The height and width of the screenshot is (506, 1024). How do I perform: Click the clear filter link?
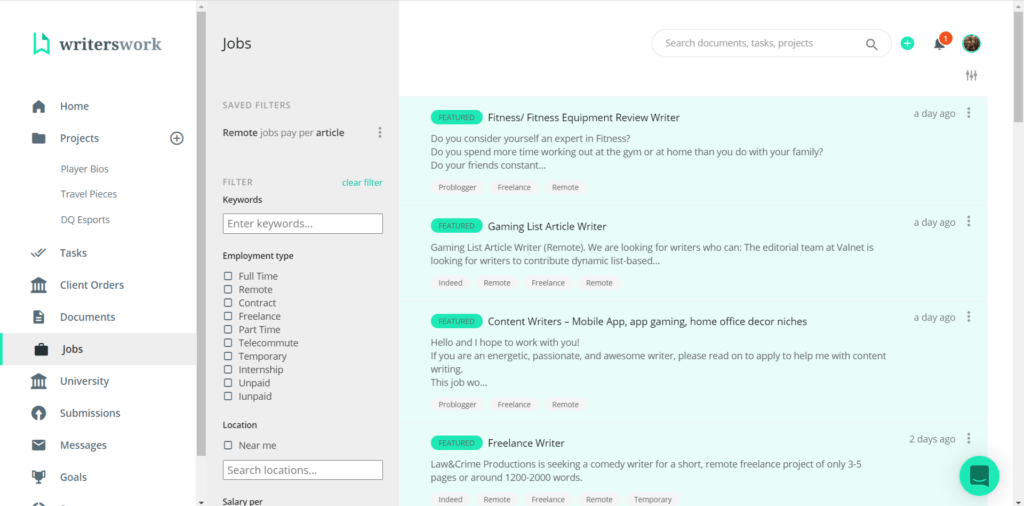point(362,183)
